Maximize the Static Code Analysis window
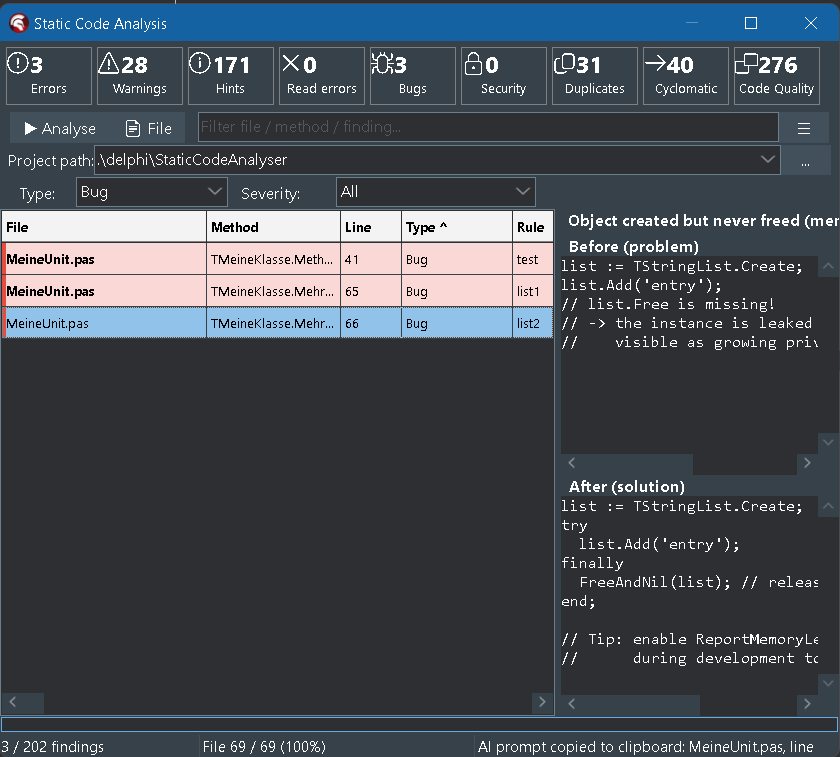The width and height of the screenshot is (840, 757). pyautogui.click(x=751, y=23)
